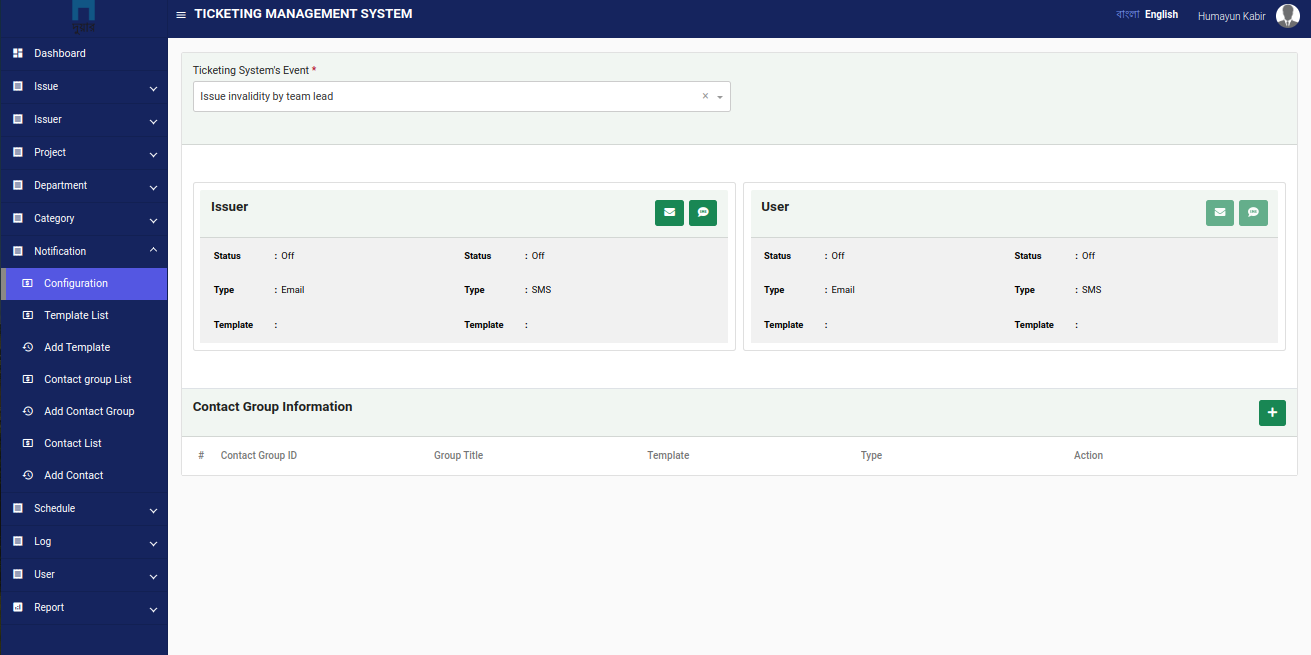This screenshot has width=1311, height=655.
Task: Click Contact Group Information heading
Action: [x=273, y=407]
